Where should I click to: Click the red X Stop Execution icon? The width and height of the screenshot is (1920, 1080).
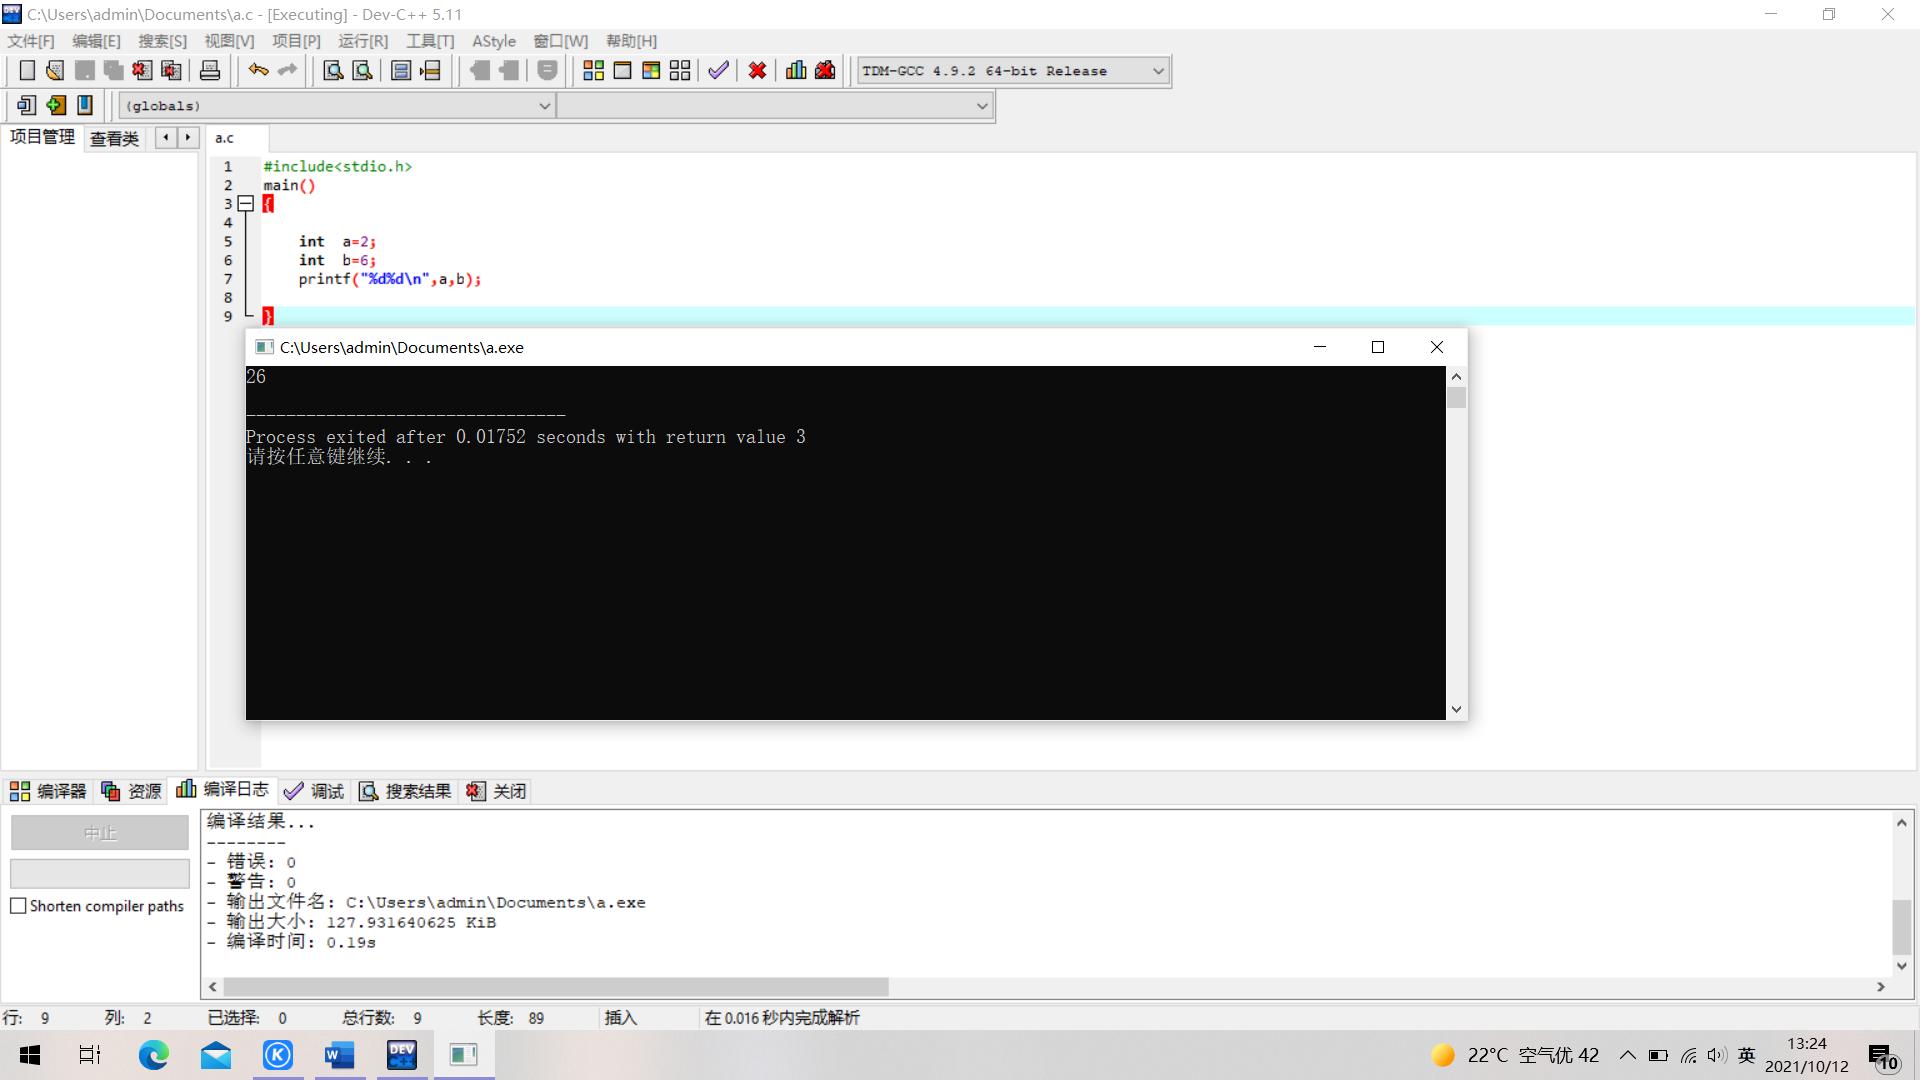pyautogui.click(x=757, y=71)
